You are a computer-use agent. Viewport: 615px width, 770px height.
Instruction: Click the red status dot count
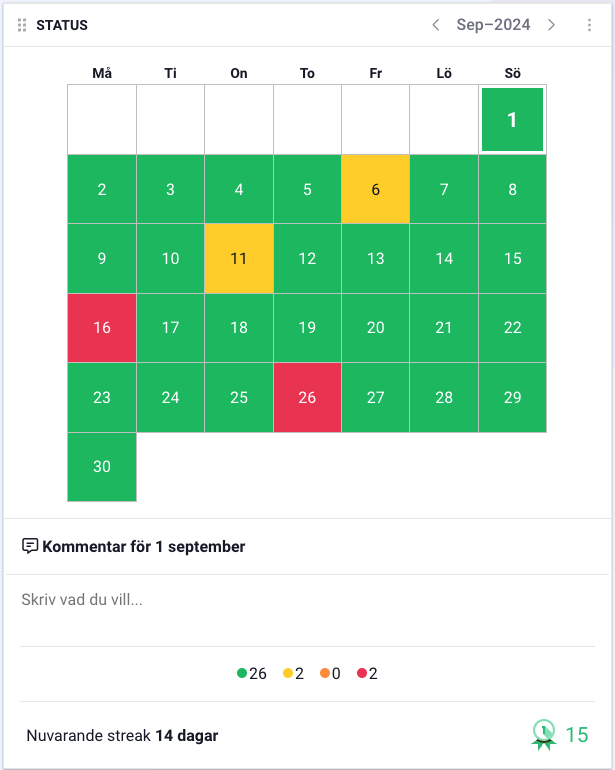(362, 673)
